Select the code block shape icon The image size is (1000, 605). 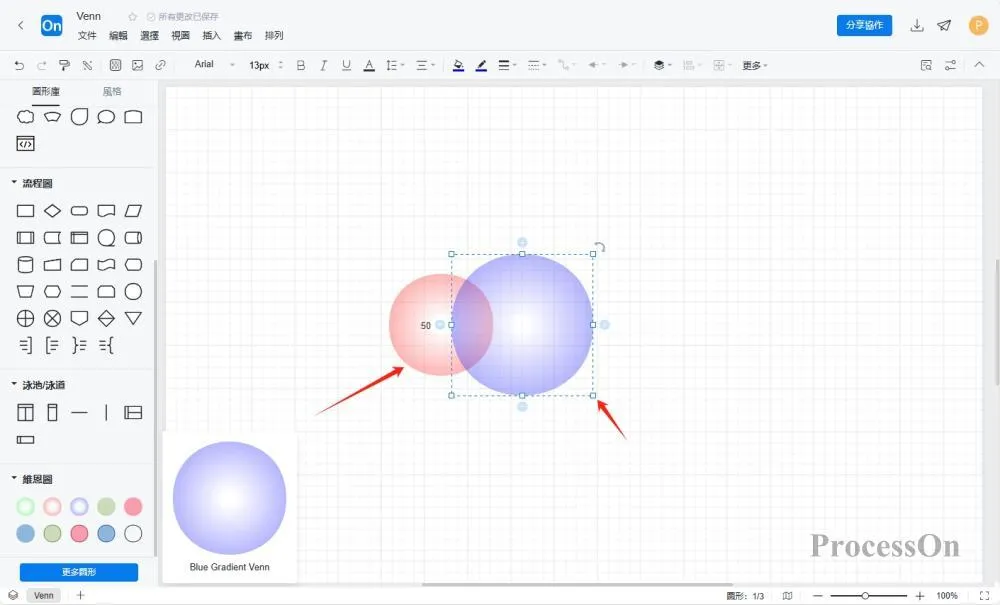click(x=26, y=144)
